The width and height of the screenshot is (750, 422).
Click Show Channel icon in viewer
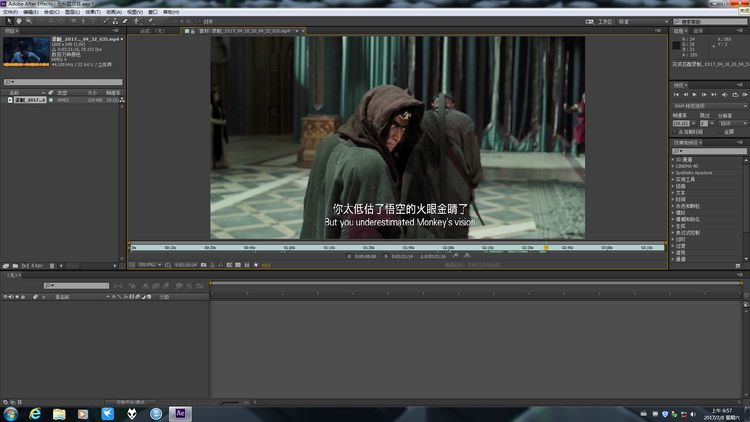[x=221, y=265]
